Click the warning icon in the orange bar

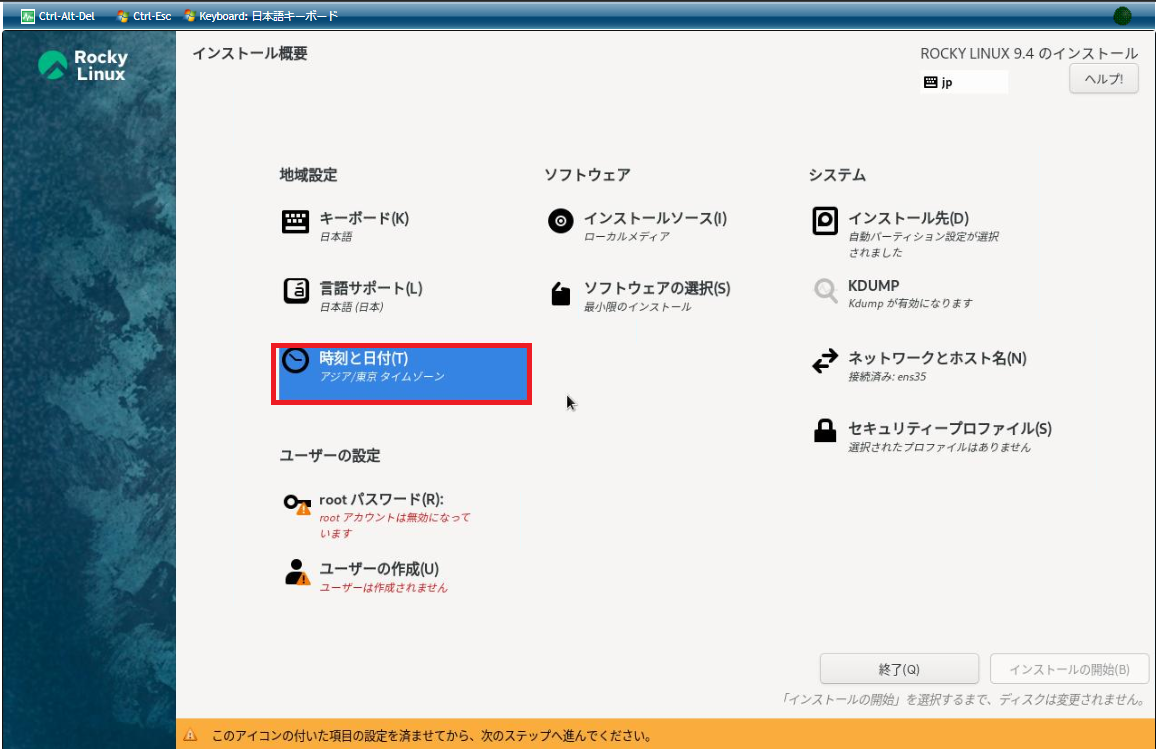(190, 736)
